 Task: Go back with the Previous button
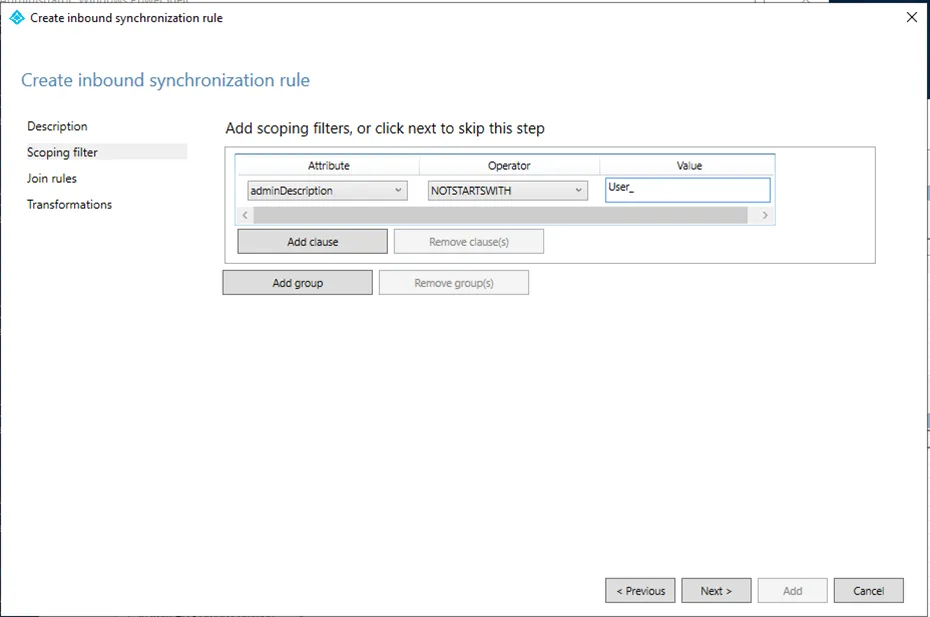tap(640, 590)
